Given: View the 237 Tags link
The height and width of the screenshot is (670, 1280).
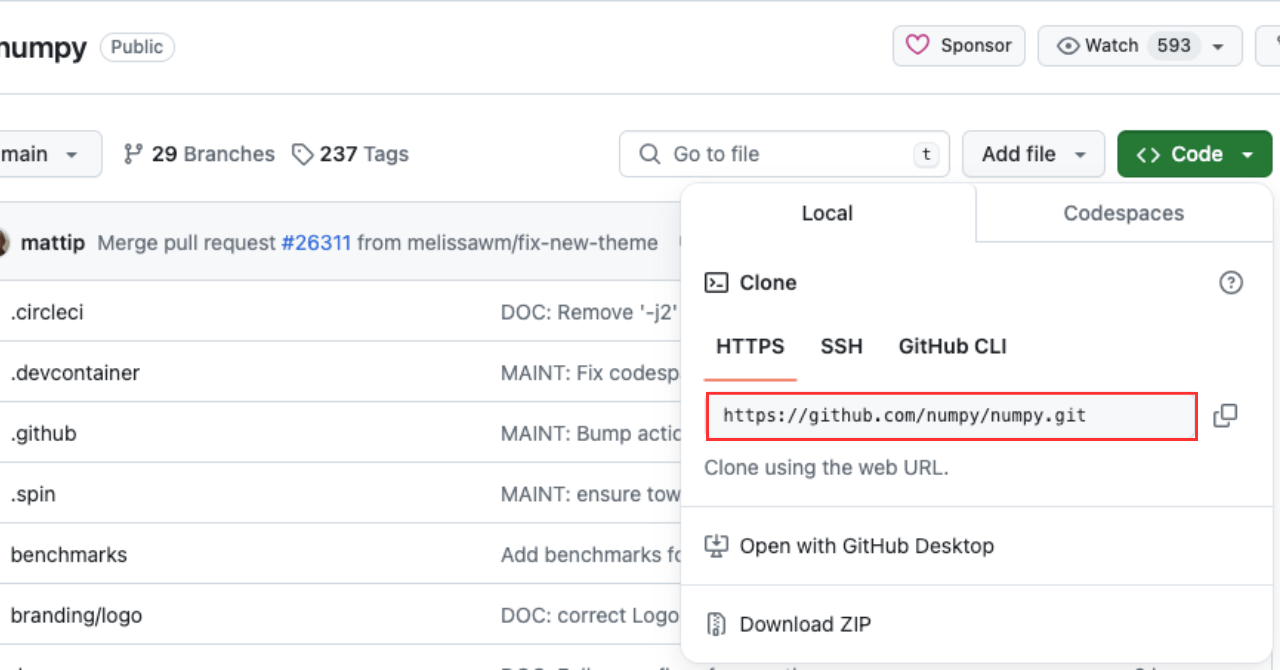Looking at the screenshot, I should [x=350, y=154].
